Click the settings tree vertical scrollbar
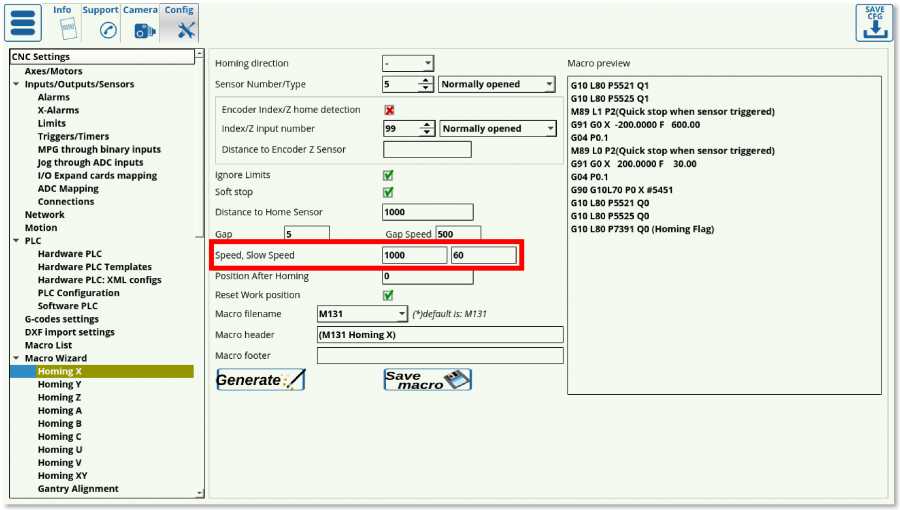Screen dimensions: 900x510 click(x=201, y=270)
